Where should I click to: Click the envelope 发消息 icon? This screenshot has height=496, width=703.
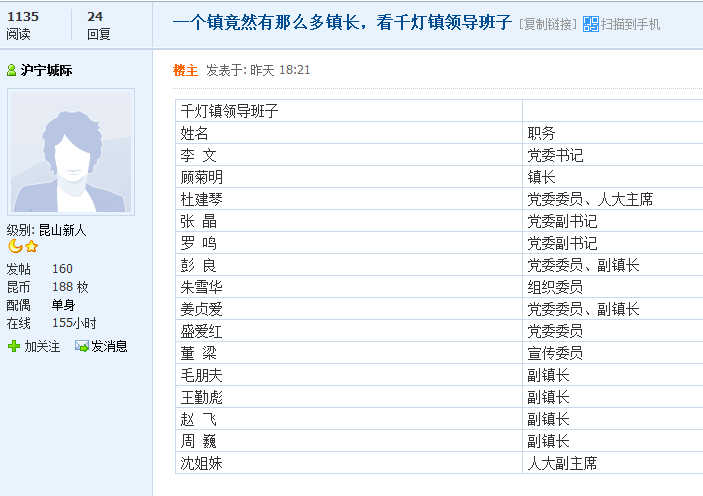point(82,346)
